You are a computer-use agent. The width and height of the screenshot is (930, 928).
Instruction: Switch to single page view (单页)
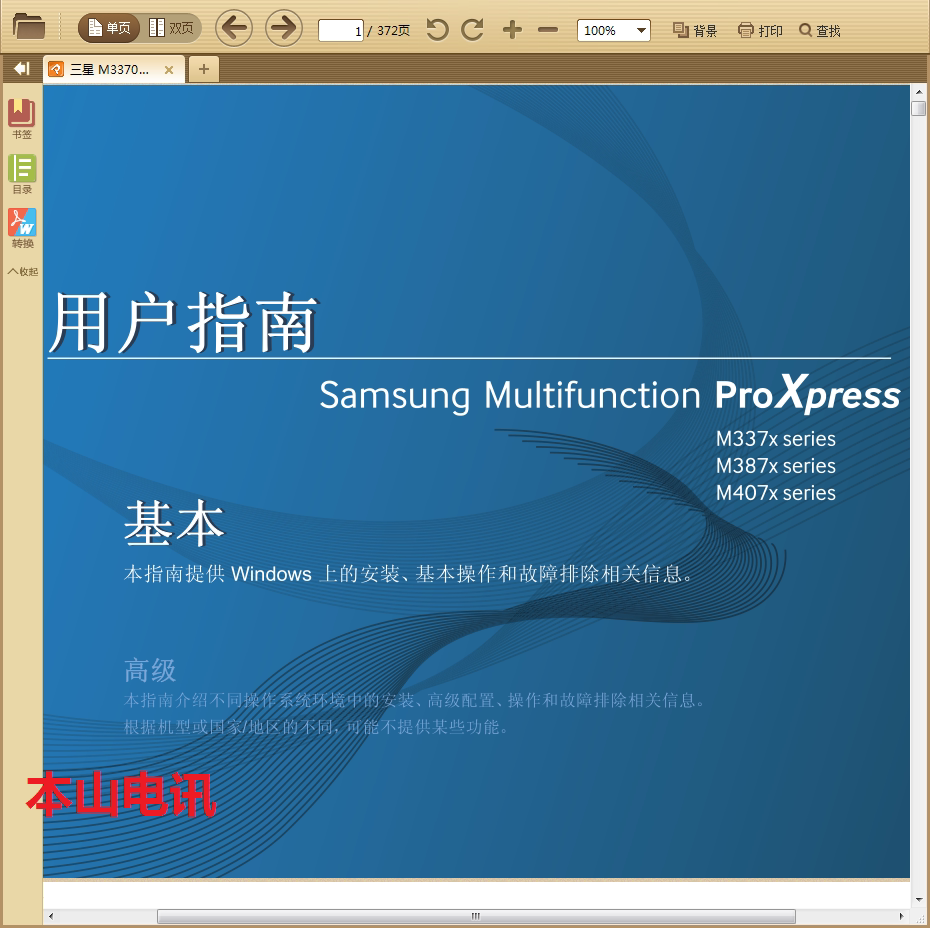pos(109,28)
